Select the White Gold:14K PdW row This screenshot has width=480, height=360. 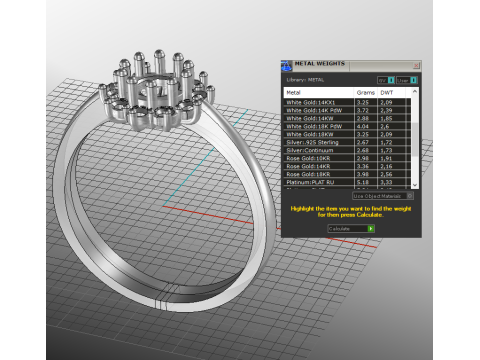347,110
